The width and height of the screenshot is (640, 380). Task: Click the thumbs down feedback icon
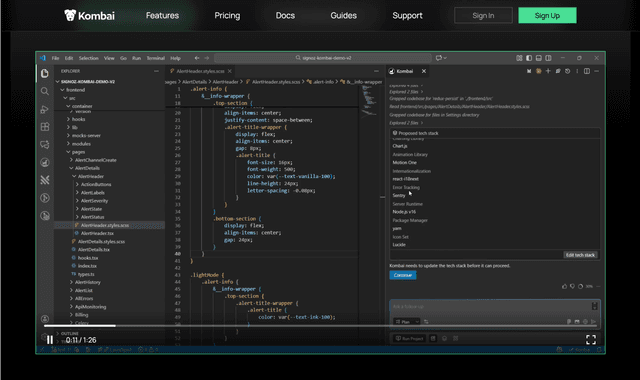(x=572, y=287)
